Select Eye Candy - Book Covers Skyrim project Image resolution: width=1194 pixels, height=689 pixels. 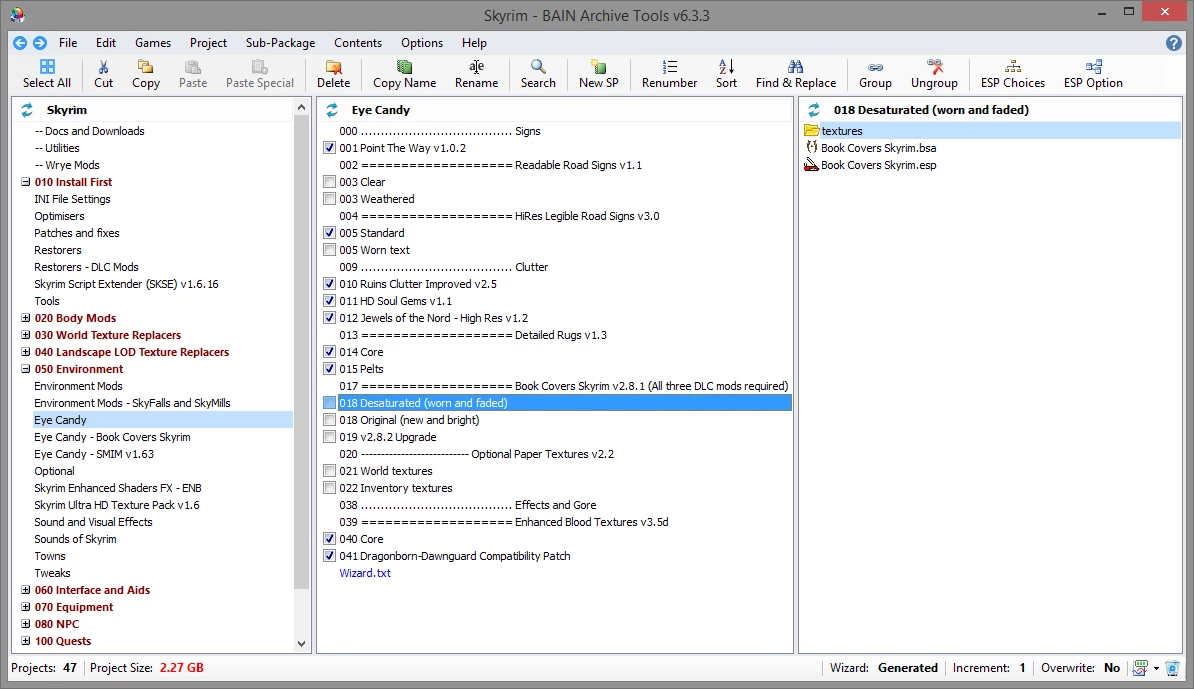pos(112,437)
